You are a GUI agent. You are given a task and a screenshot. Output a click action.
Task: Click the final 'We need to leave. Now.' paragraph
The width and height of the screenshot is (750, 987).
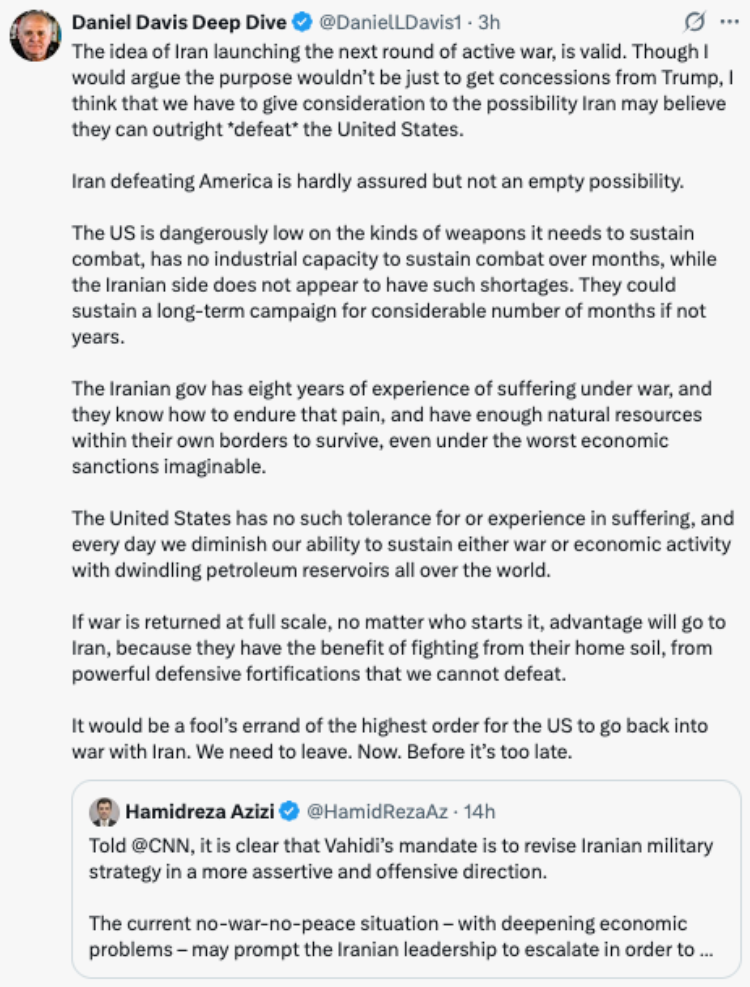click(x=390, y=738)
